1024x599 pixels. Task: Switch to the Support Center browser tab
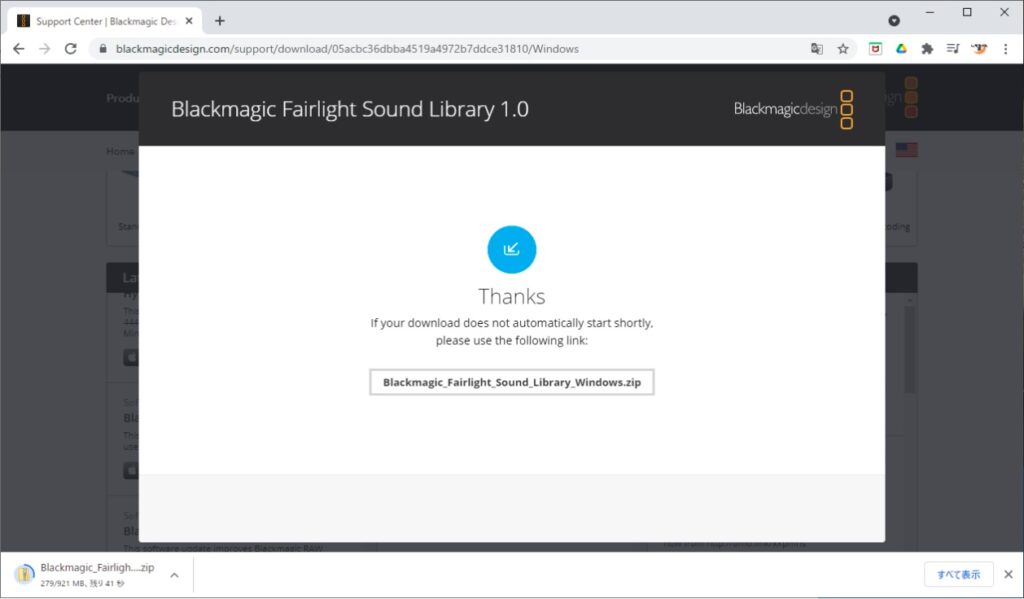(100, 19)
